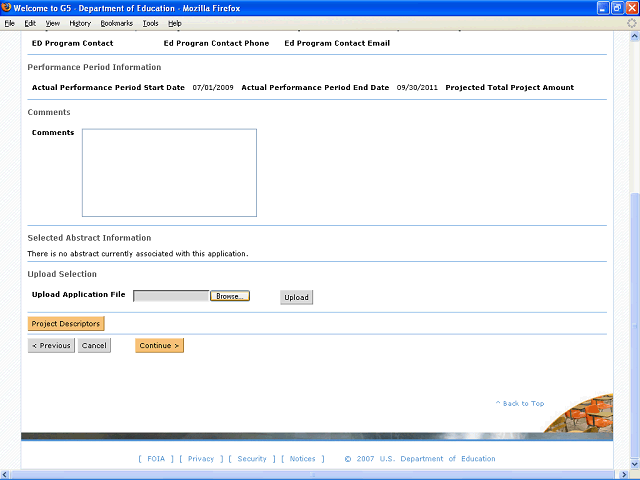
Task: Open the Edit menu
Action: tap(30, 23)
